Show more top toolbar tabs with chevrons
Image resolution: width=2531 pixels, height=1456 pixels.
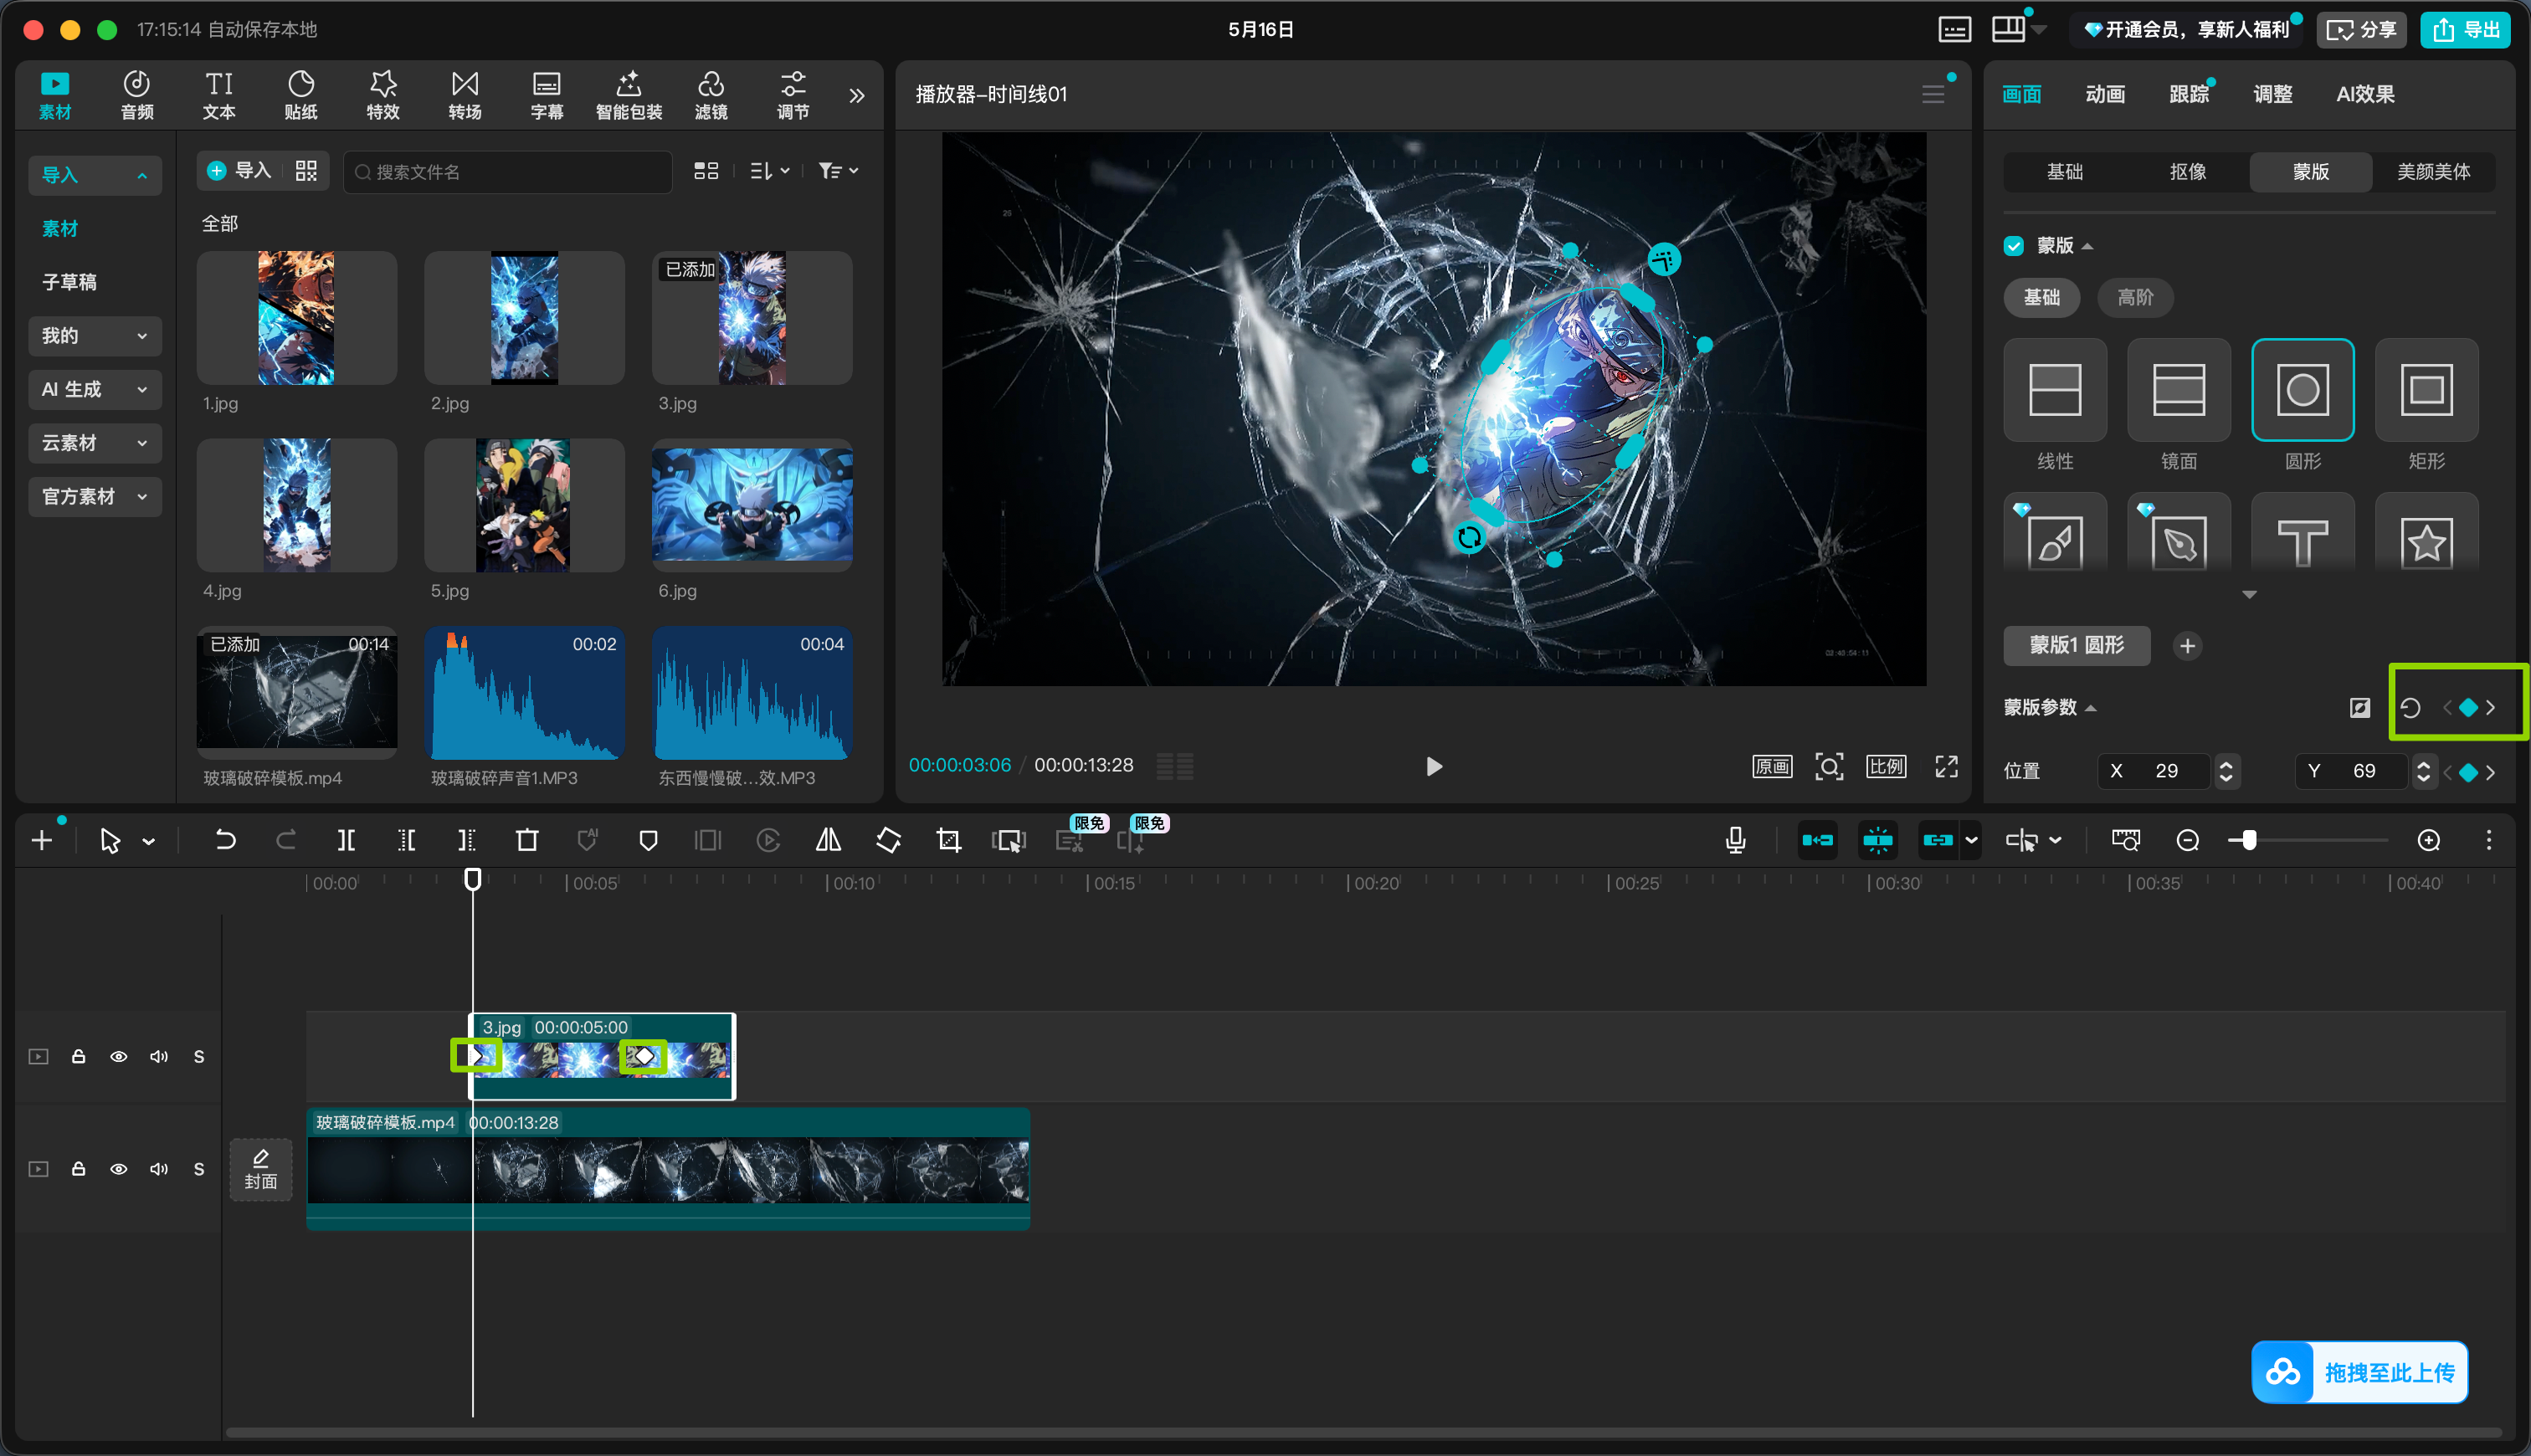coord(857,96)
